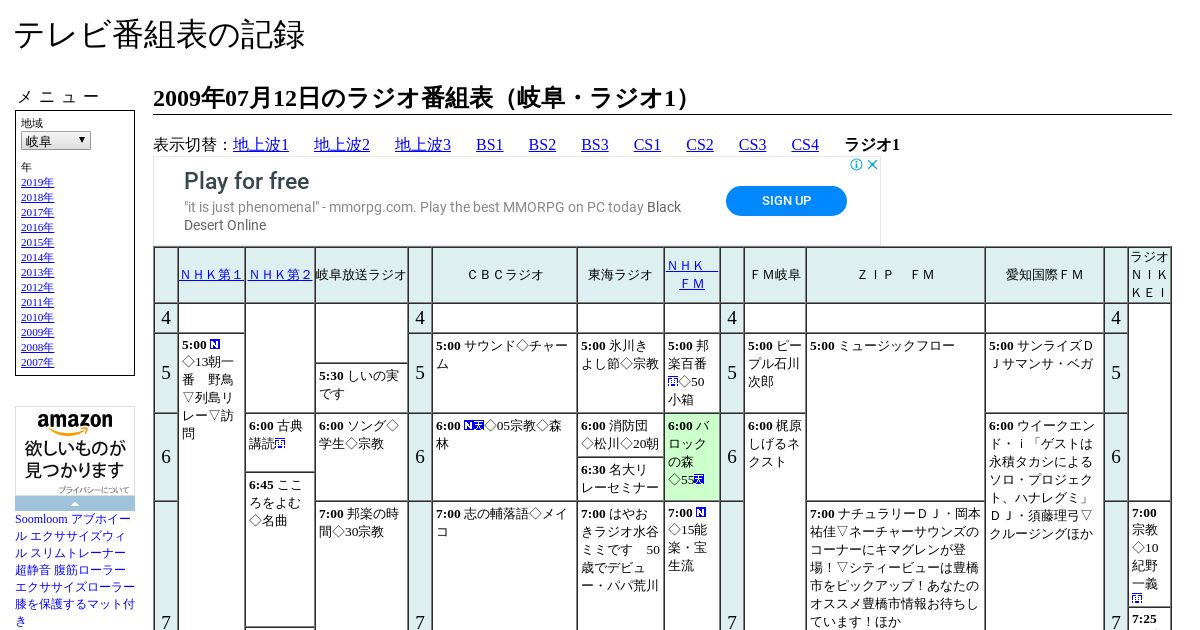Select the current ラジオ1 view label
The height and width of the screenshot is (630, 1200).
pyautogui.click(x=872, y=145)
